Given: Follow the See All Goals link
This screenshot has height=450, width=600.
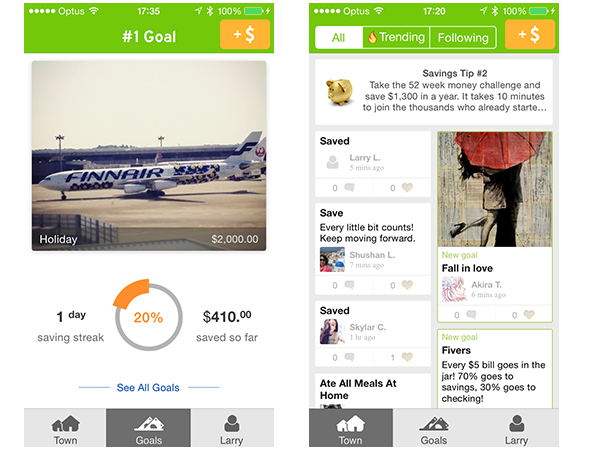Looking at the screenshot, I should pos(148,388).
